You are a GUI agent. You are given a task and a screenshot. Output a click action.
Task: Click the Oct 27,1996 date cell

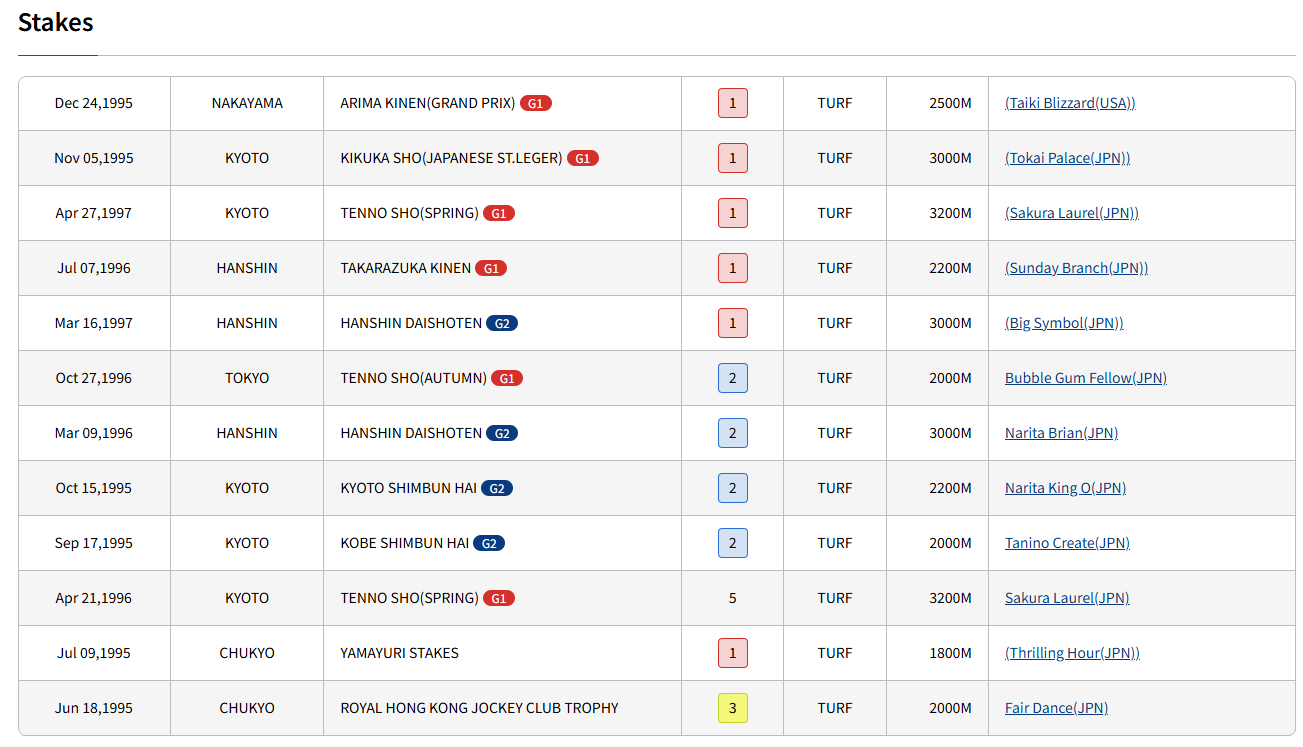coord(94,378)
